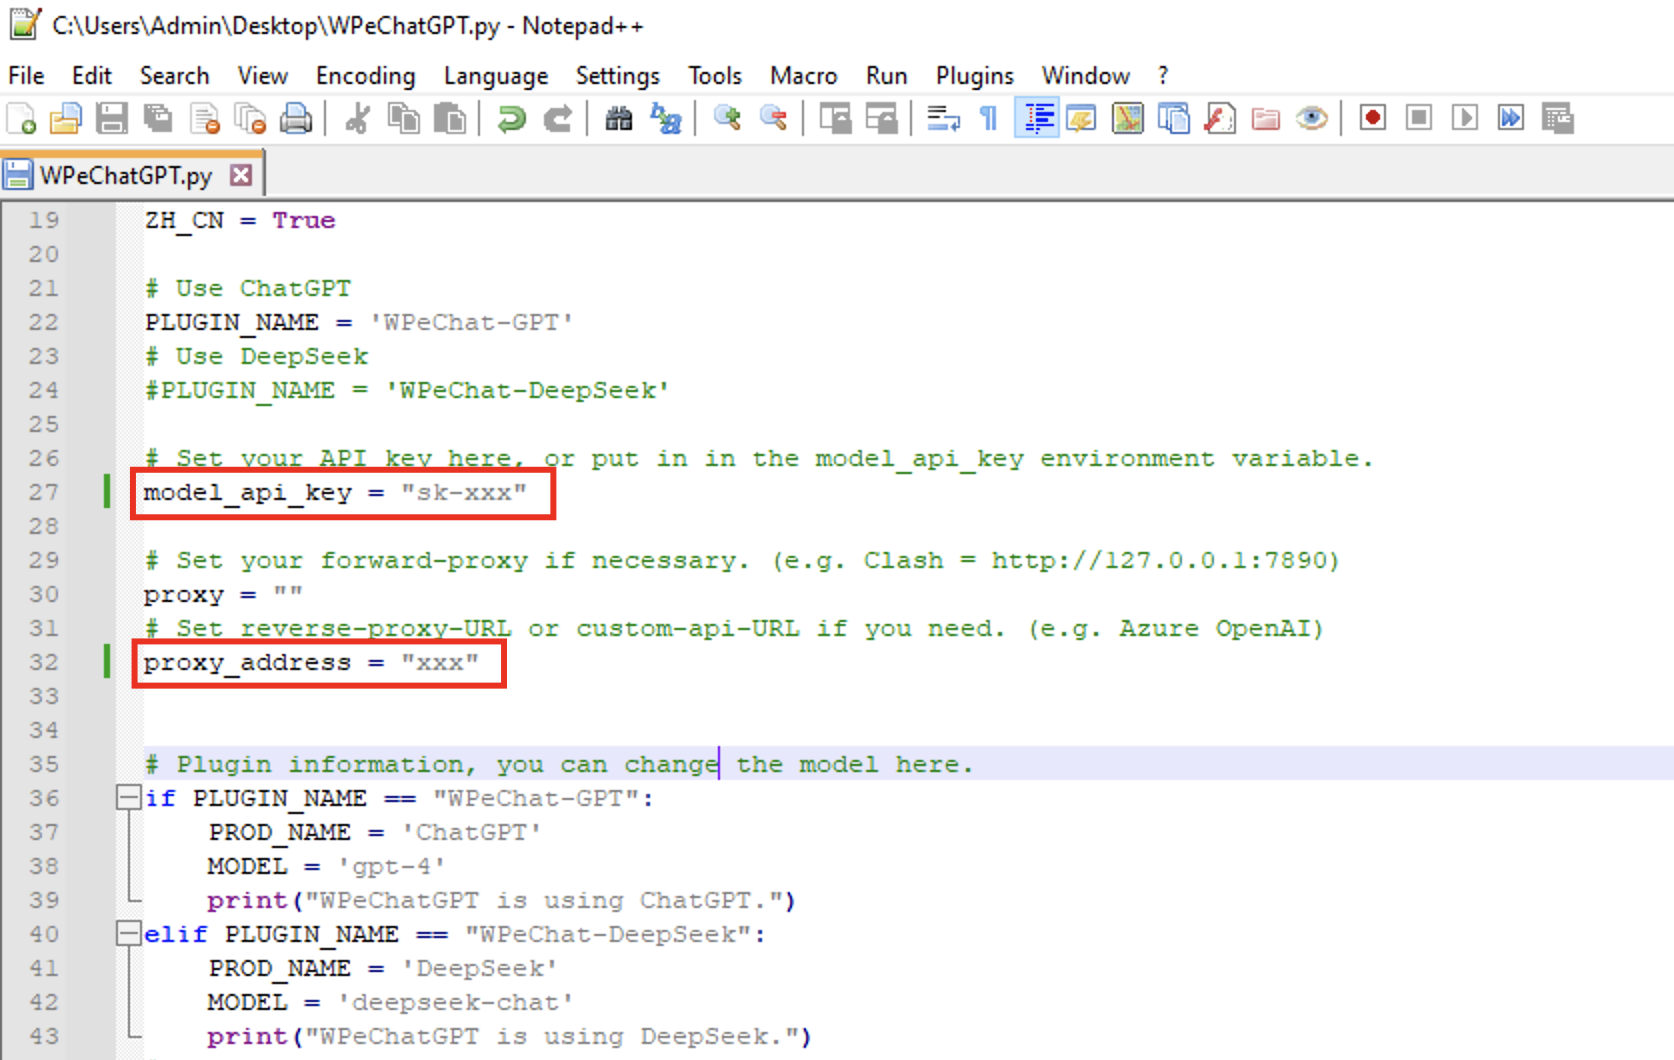Click line number 32 in the margin
1674x1060 pixels.
click(x=44, y=662)
